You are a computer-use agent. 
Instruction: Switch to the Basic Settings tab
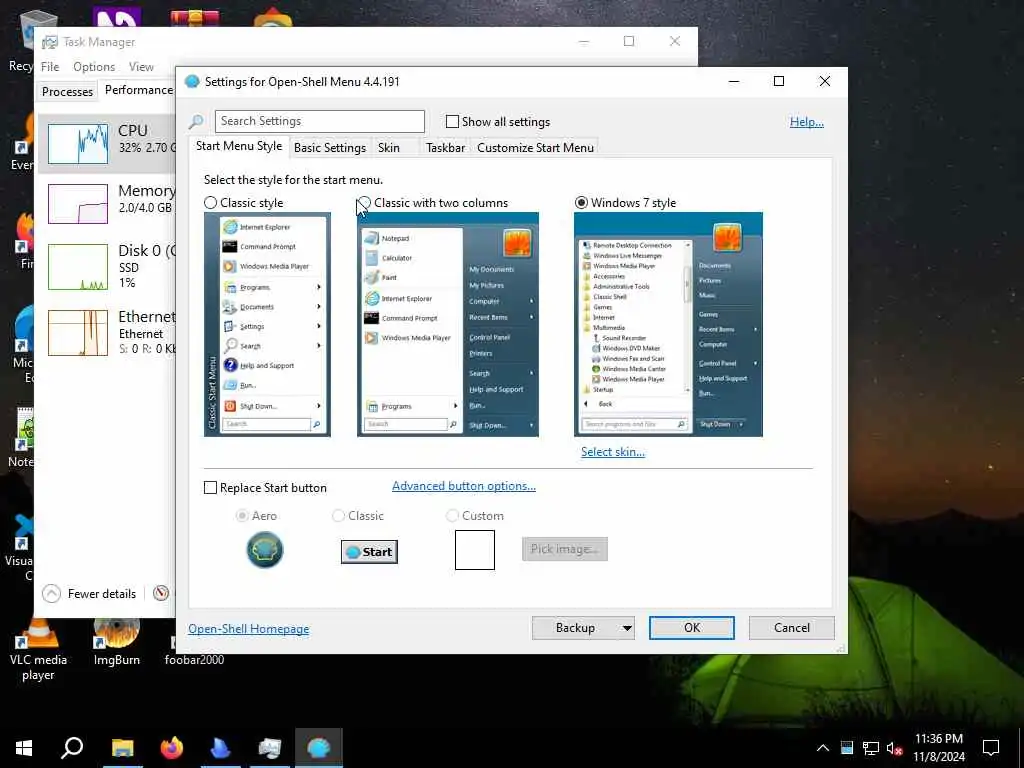pyautogui.click(x=330, y=148)
